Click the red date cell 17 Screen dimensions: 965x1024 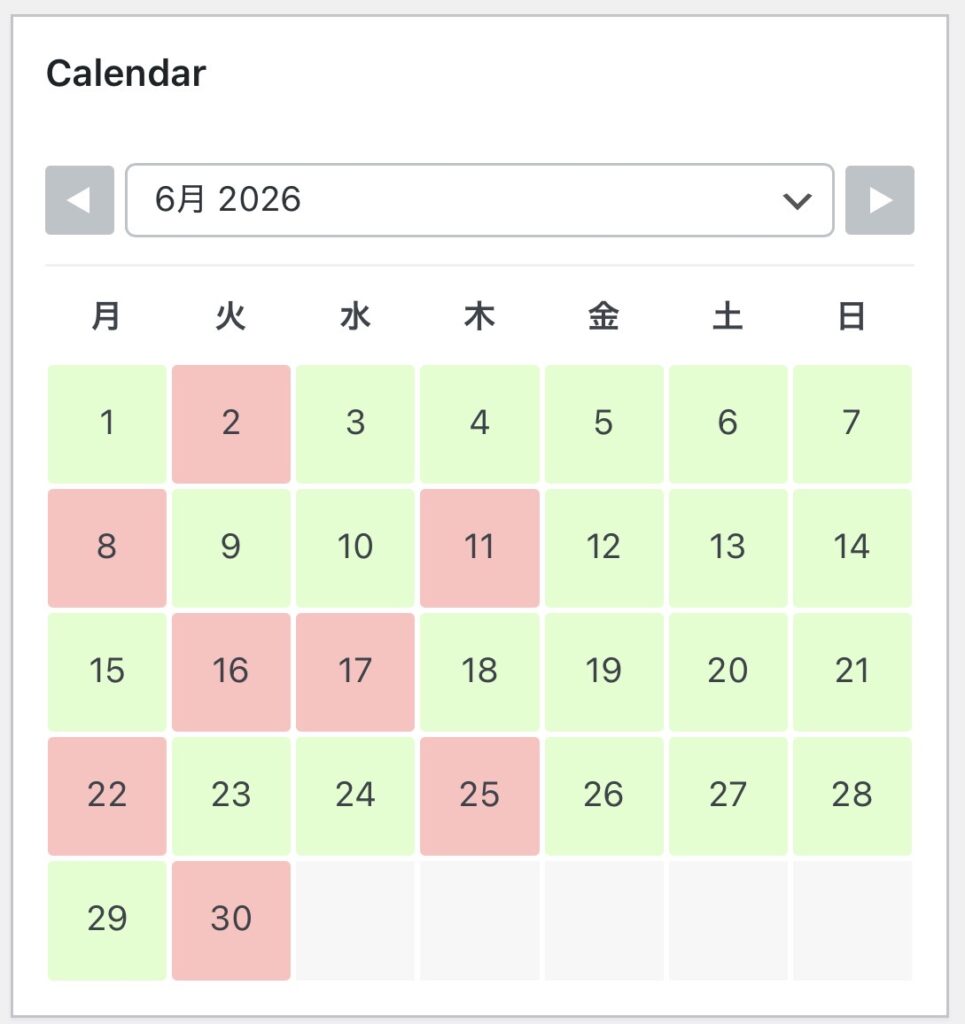tap(355, 671)
